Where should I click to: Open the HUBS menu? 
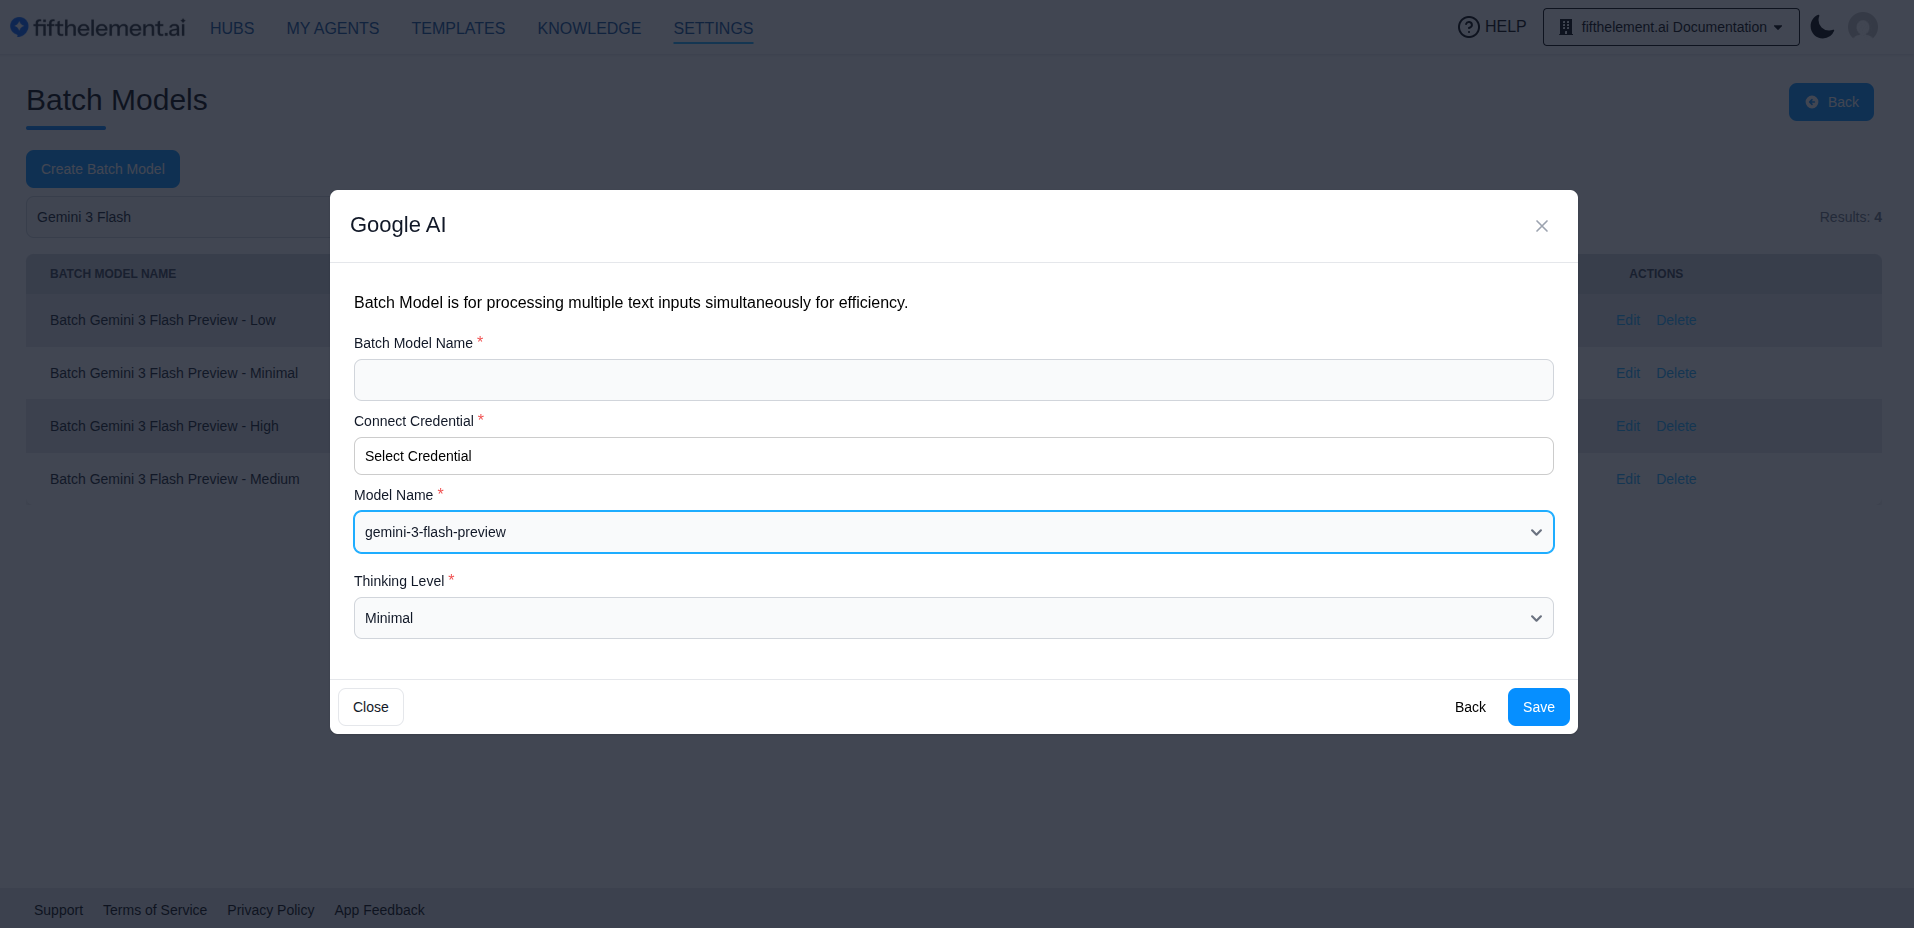[x=232, y=28]
